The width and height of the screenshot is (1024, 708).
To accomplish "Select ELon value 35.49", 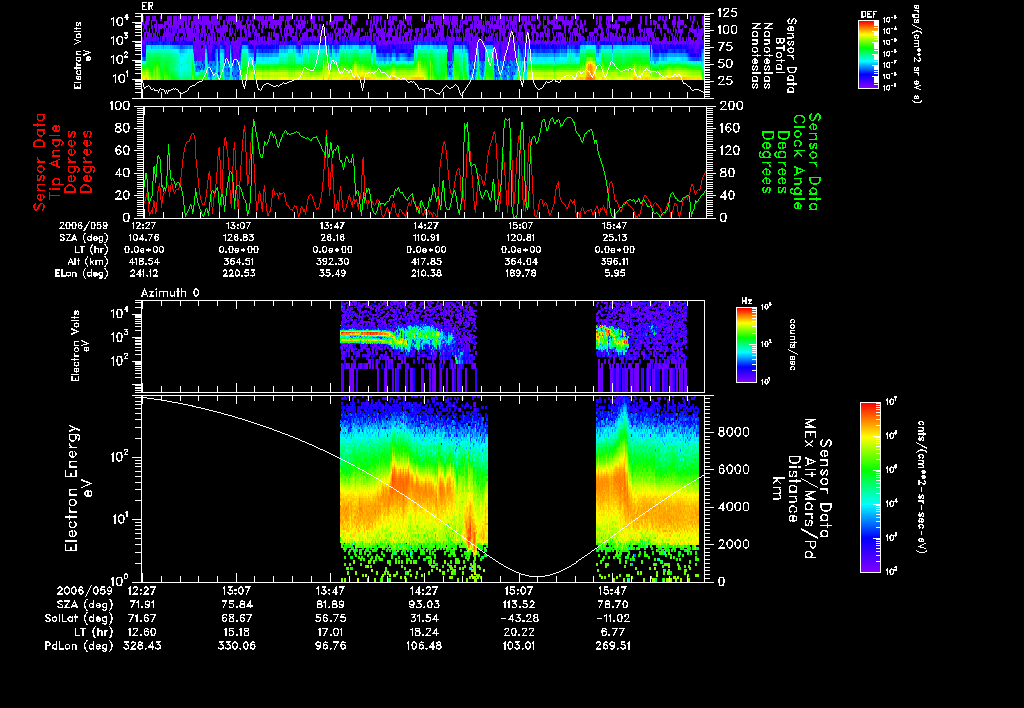I will click(332, 274).
